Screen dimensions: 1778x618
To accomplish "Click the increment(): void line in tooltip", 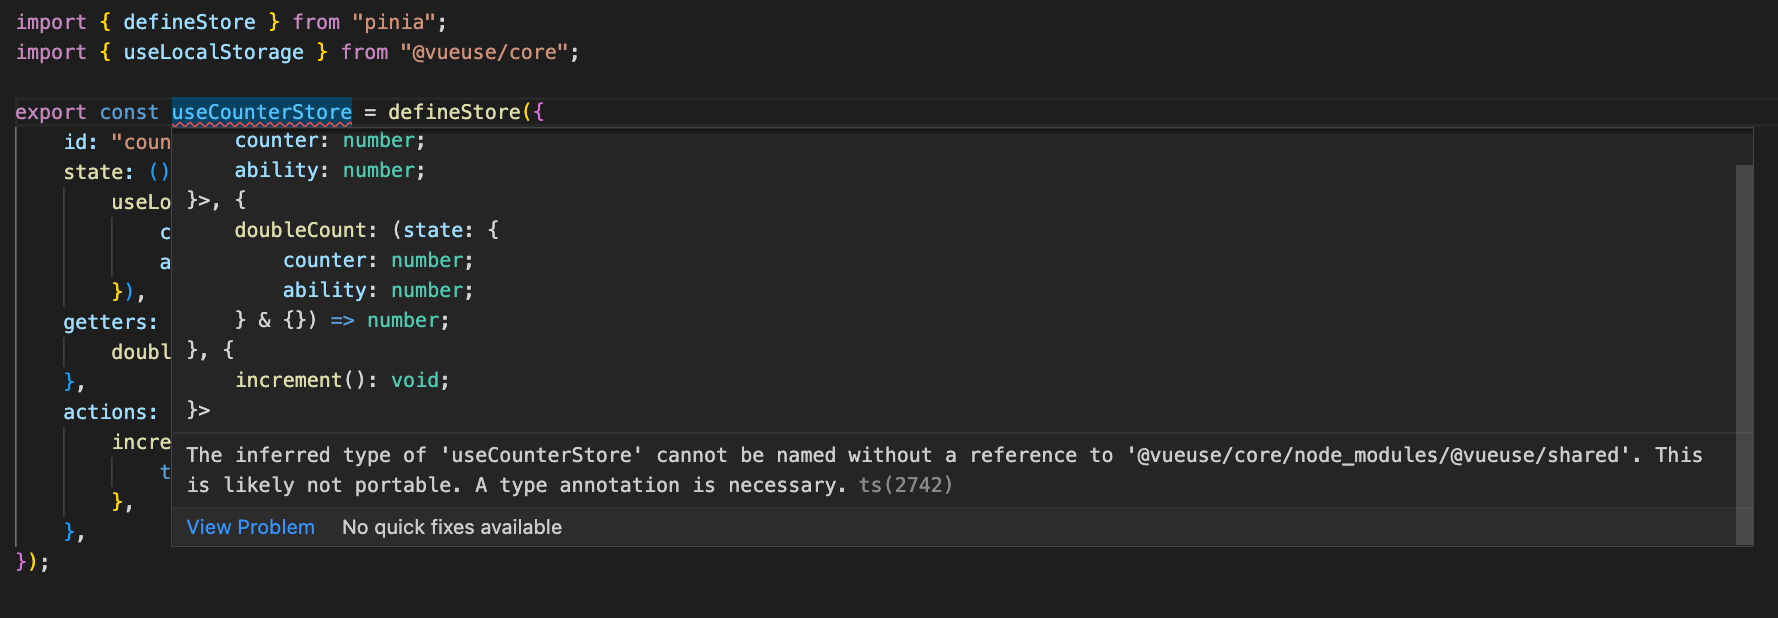I will pyautogui.click(x=340, y=380).
